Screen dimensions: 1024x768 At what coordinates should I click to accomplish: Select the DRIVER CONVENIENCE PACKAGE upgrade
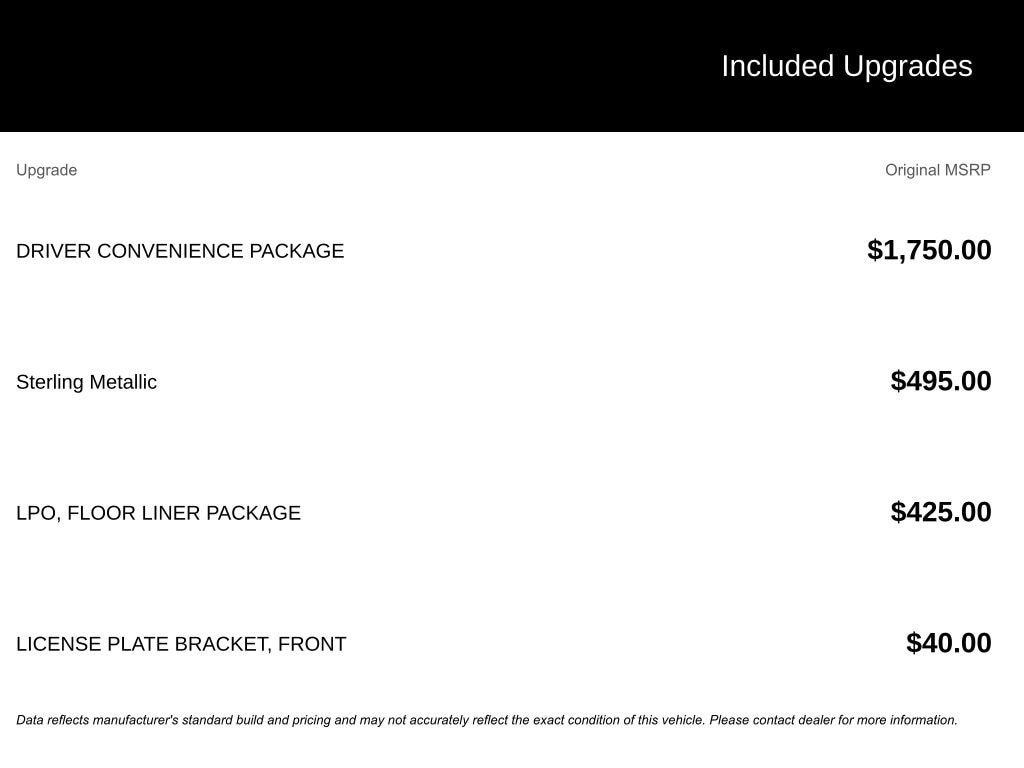[x=180, y=251]
